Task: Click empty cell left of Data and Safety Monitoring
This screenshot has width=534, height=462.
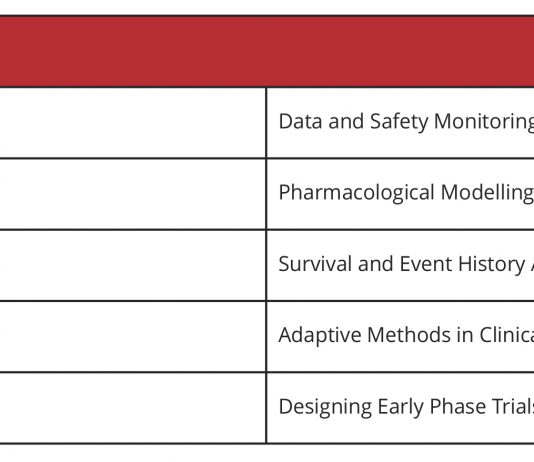Action: click(132, 123)
